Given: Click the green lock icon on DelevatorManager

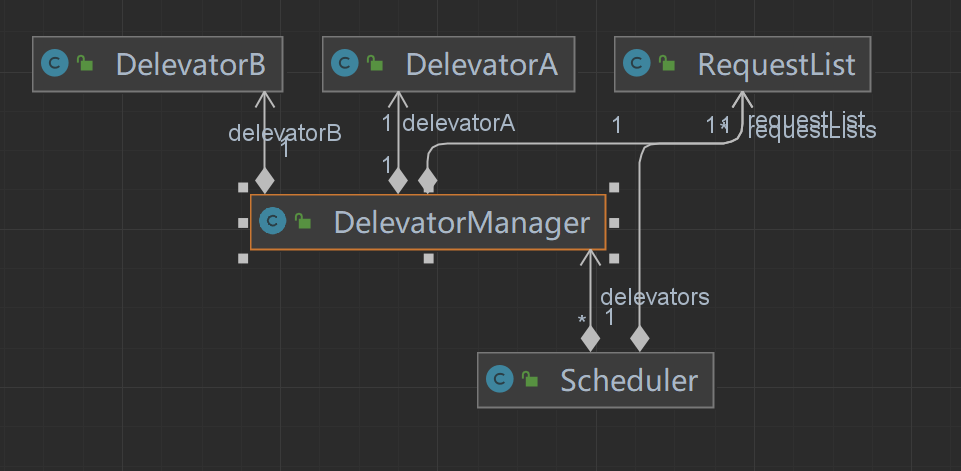Looking at the screenshot, I should 303,223.
